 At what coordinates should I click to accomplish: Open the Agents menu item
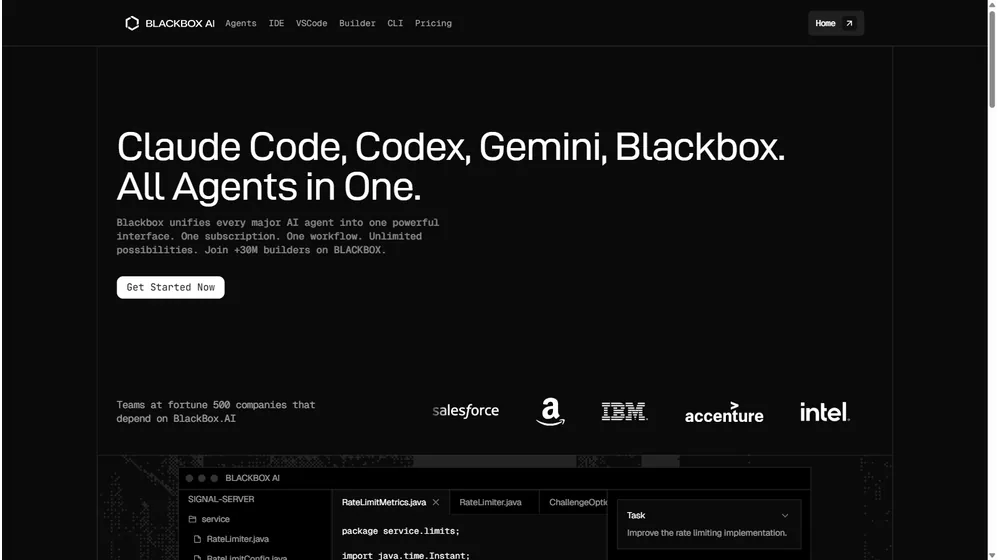click(x=240, y=23)
